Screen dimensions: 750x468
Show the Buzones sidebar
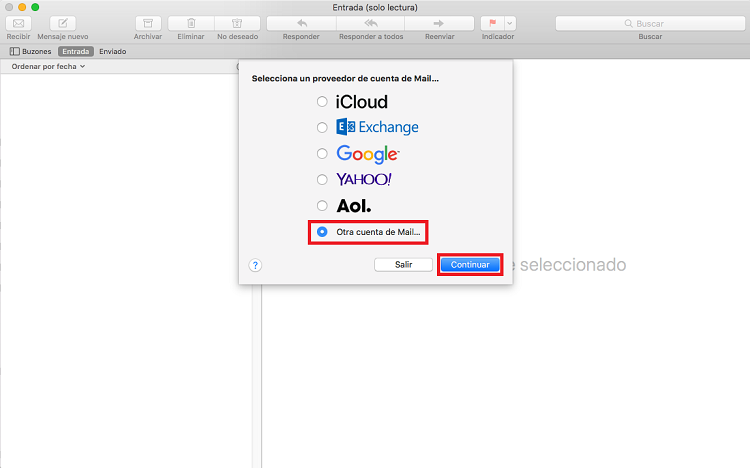pos(31,51)
